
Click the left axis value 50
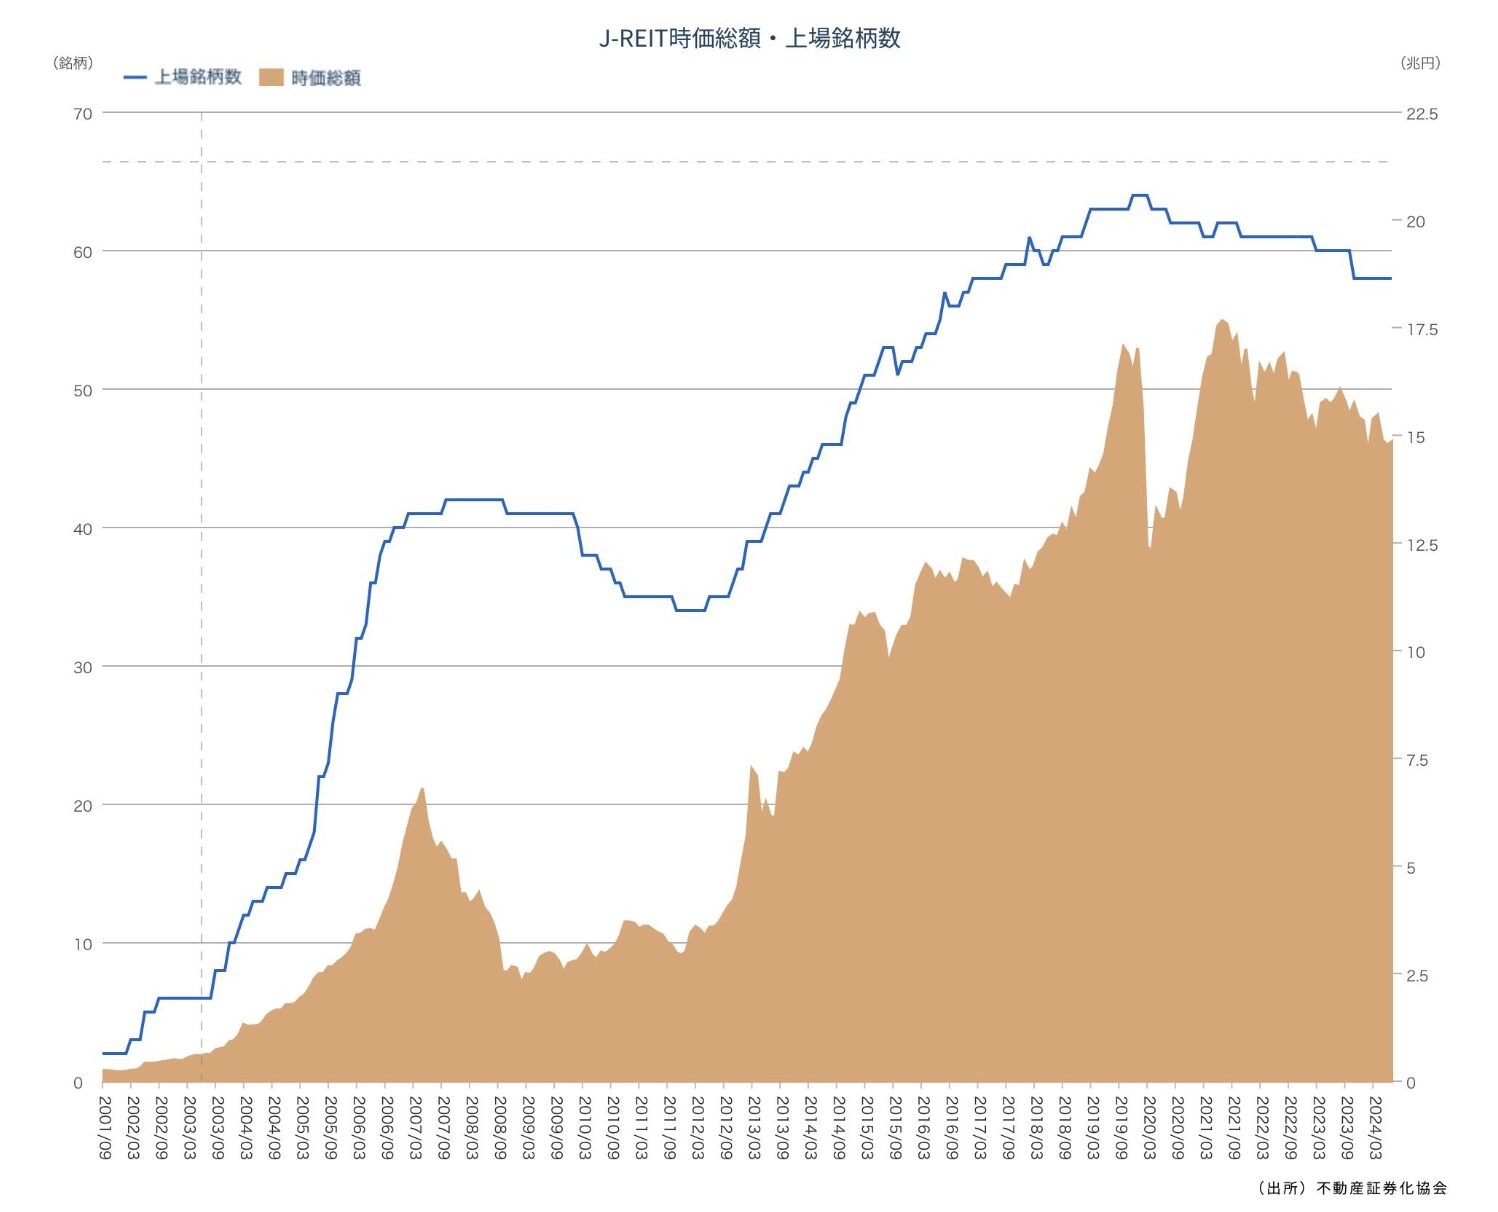click(82, 390)
